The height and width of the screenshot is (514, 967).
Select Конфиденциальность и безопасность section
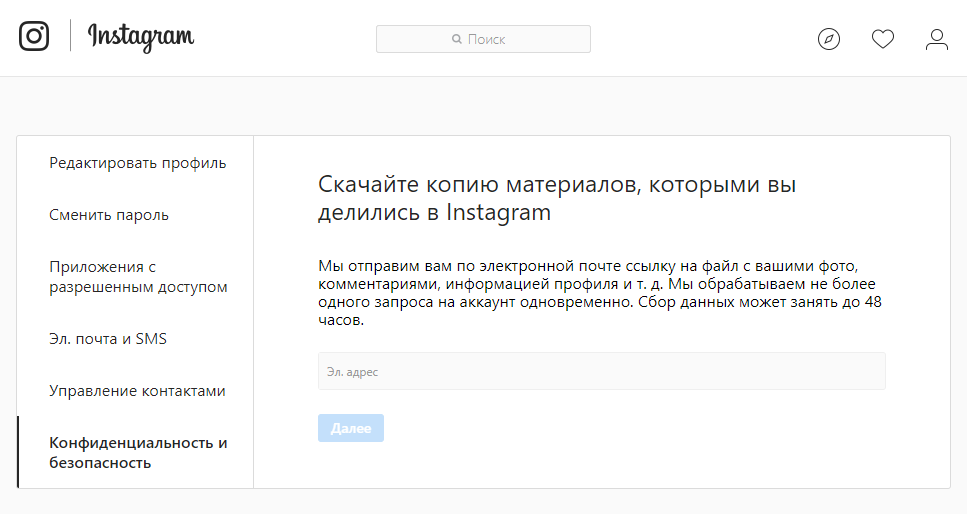coord(138,452)
